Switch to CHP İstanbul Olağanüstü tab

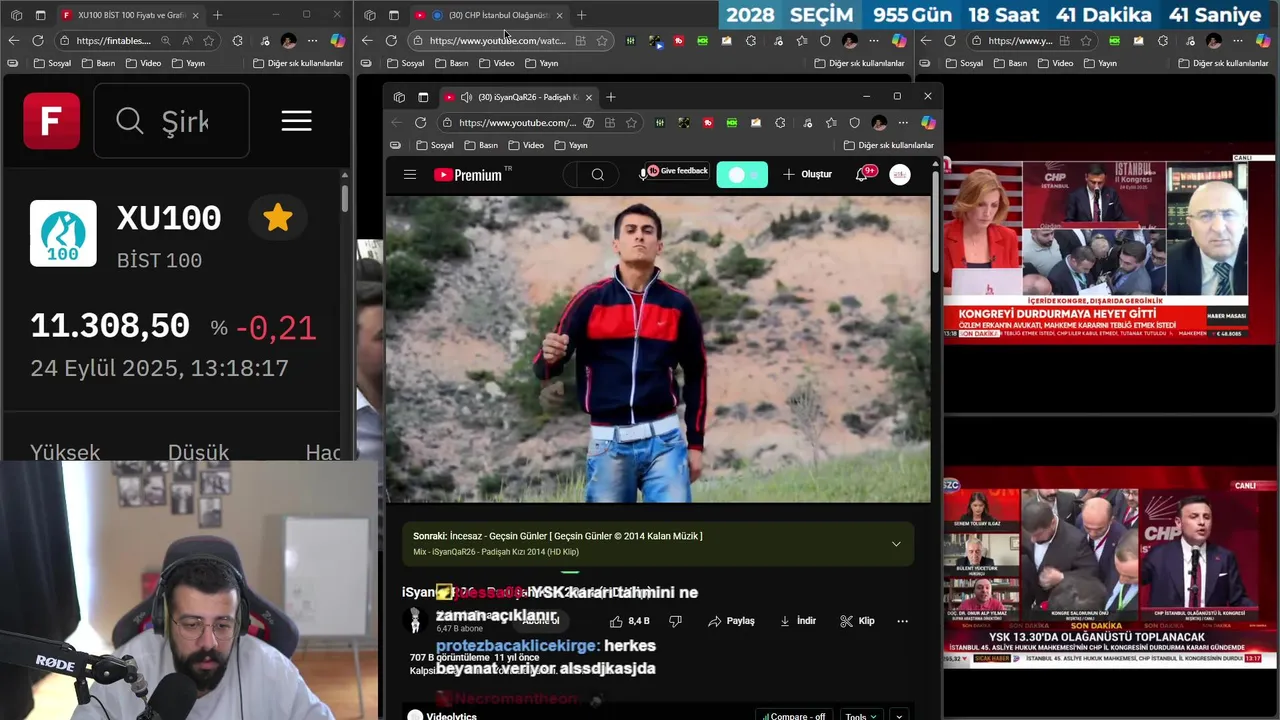coord(490,15)
